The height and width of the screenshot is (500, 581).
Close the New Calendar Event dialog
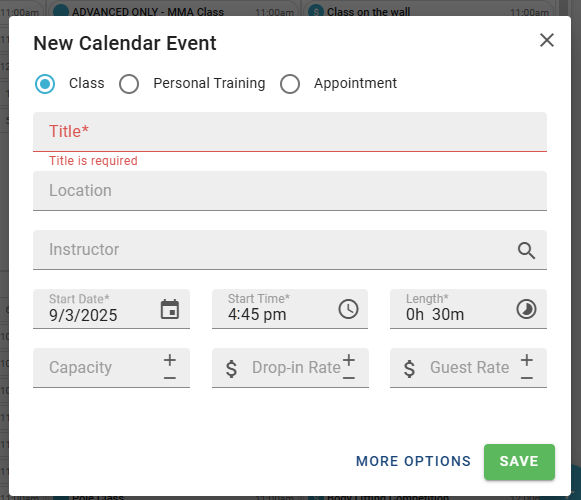click(547, 40)
